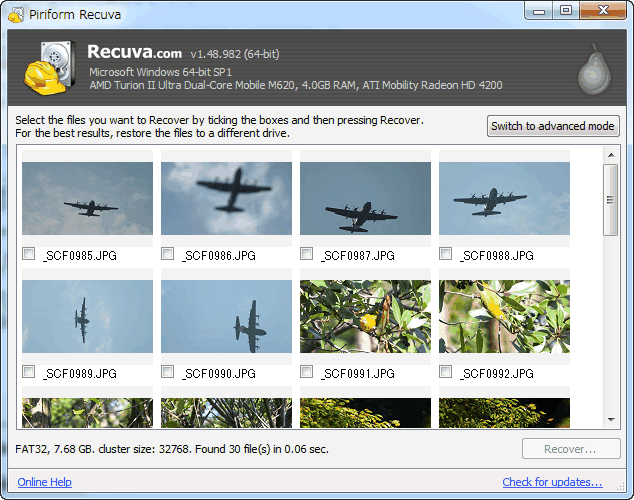Click the _SCF0991.JPG file name

358,373
